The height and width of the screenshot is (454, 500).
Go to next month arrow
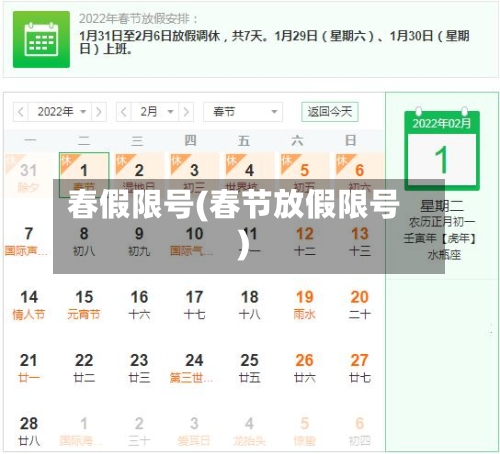pyautogui.click(x=186, y=112)
